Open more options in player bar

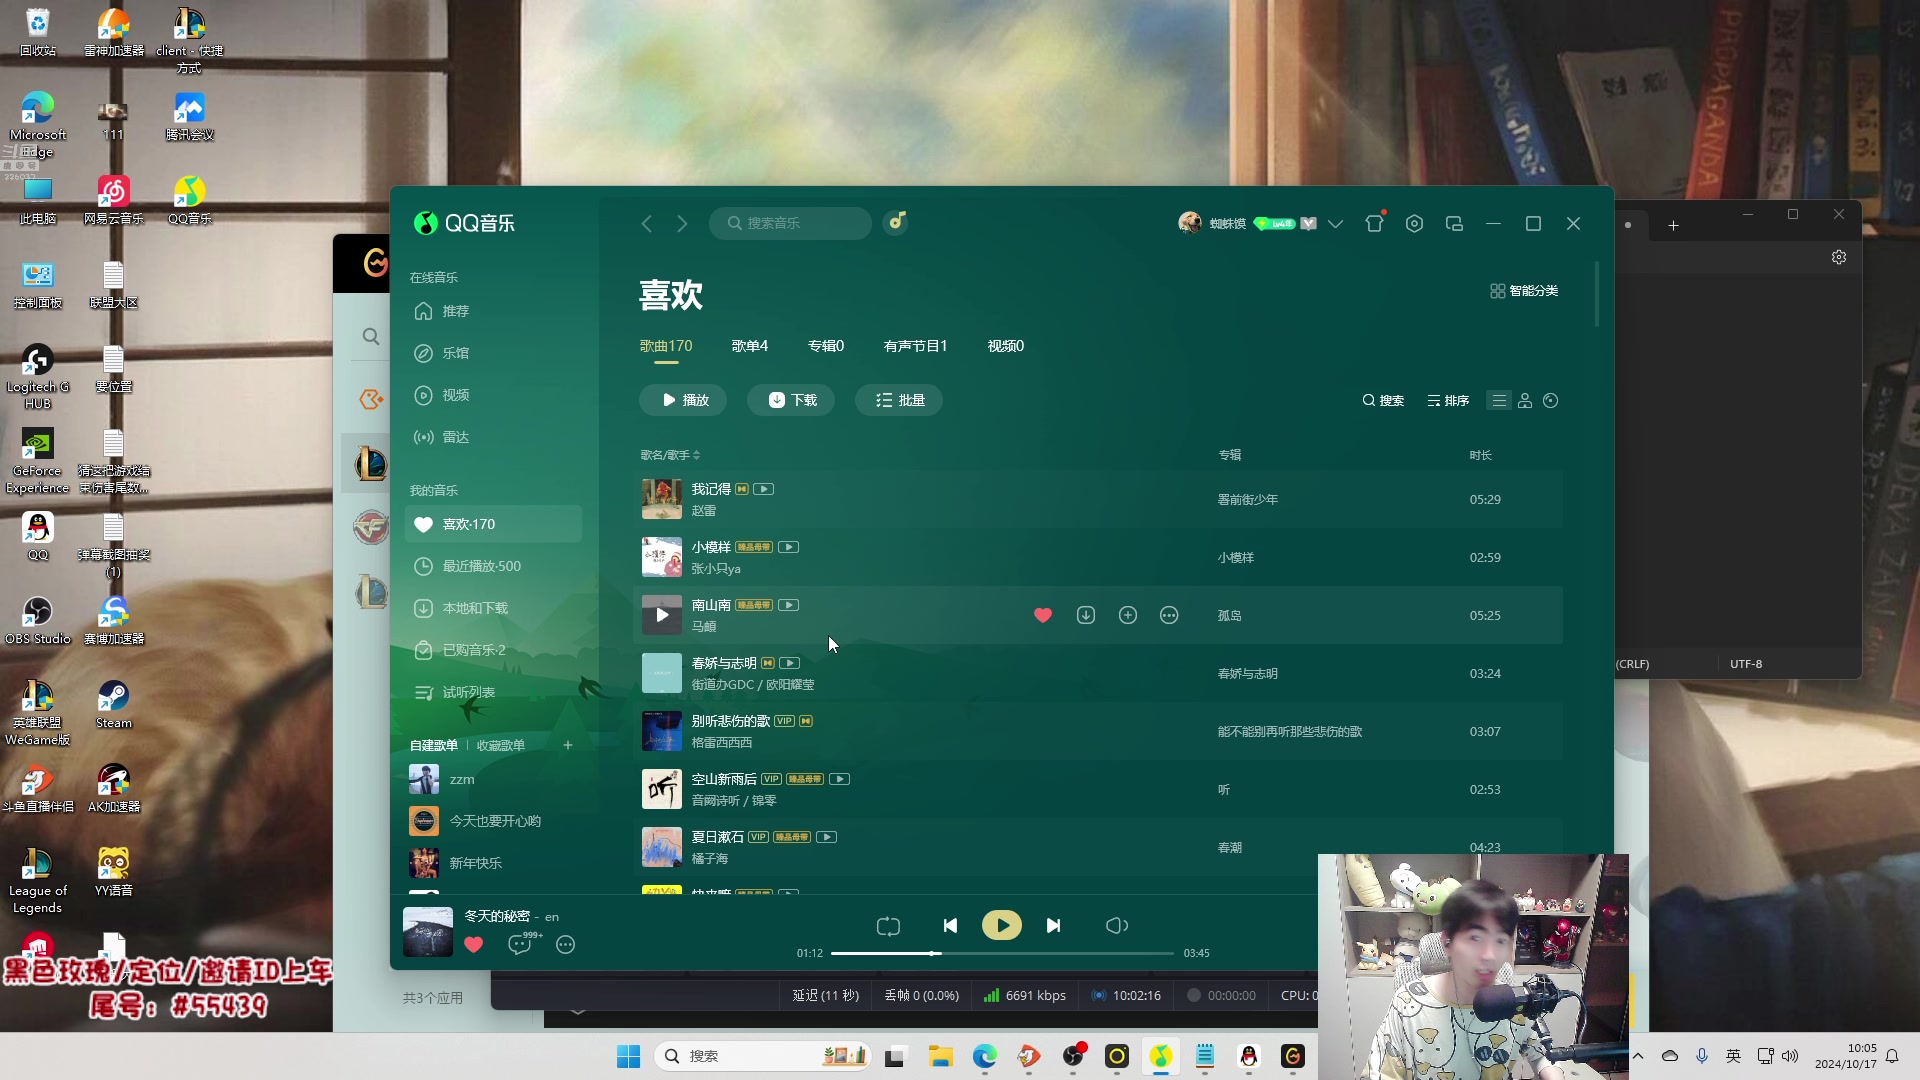pyautogui.click(x=565, y=945)
